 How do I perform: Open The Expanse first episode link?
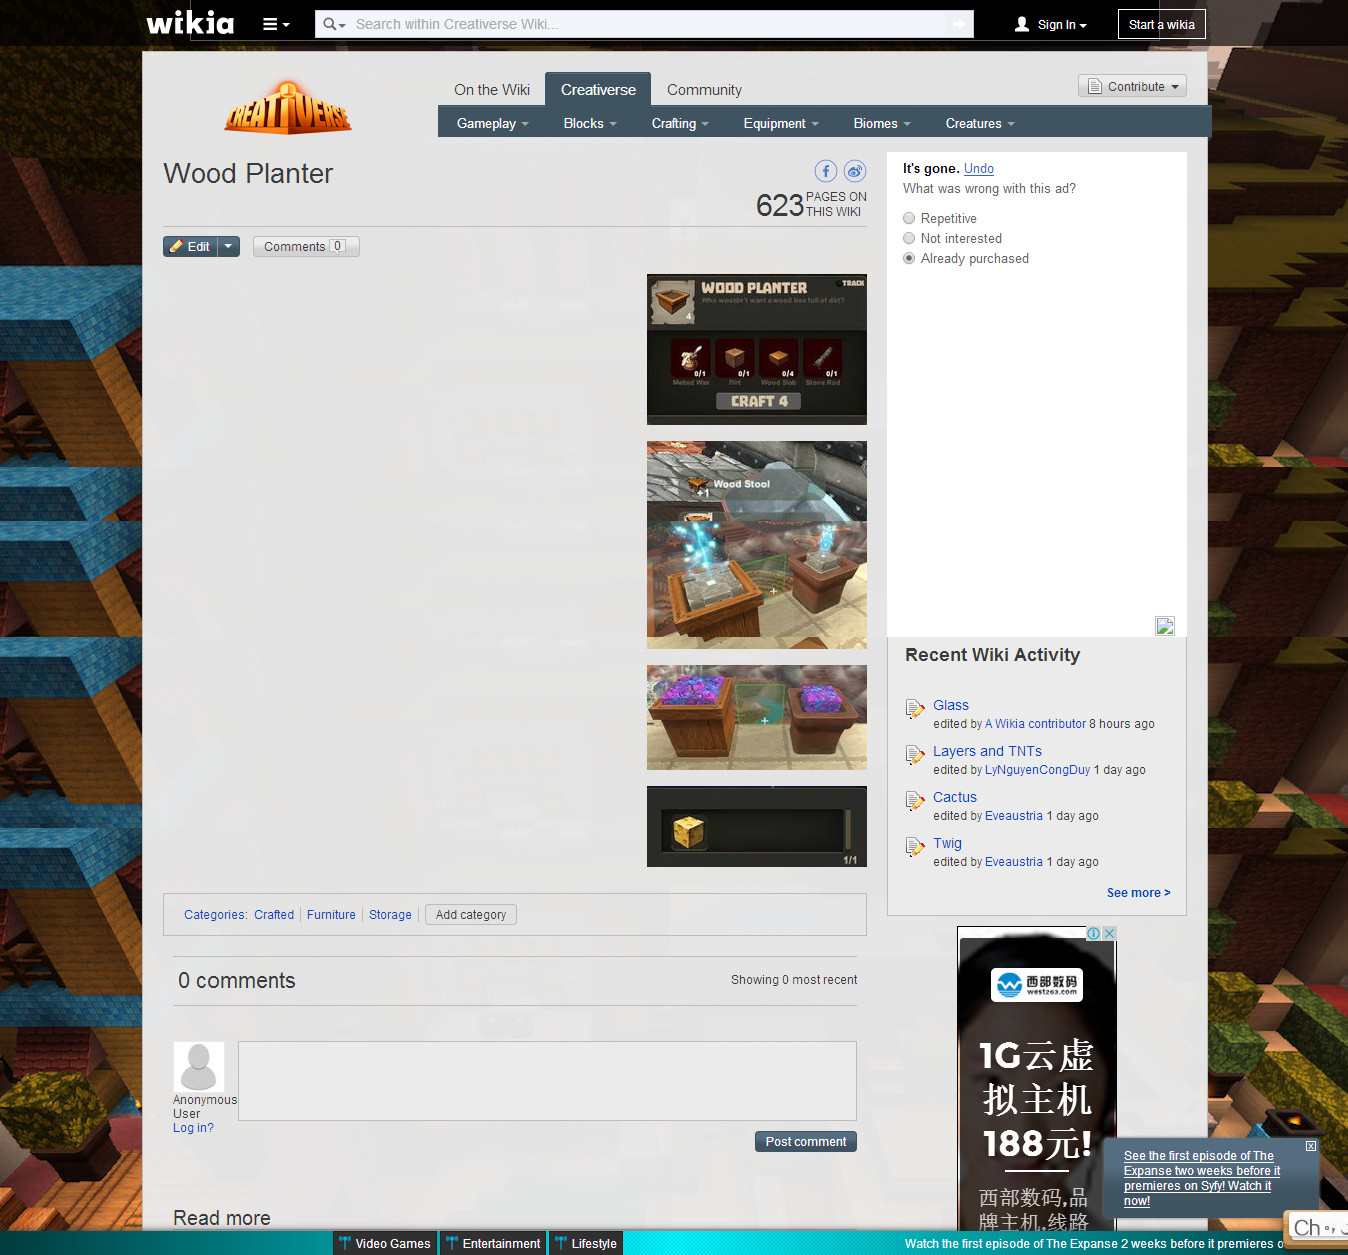(1201, 1178)
